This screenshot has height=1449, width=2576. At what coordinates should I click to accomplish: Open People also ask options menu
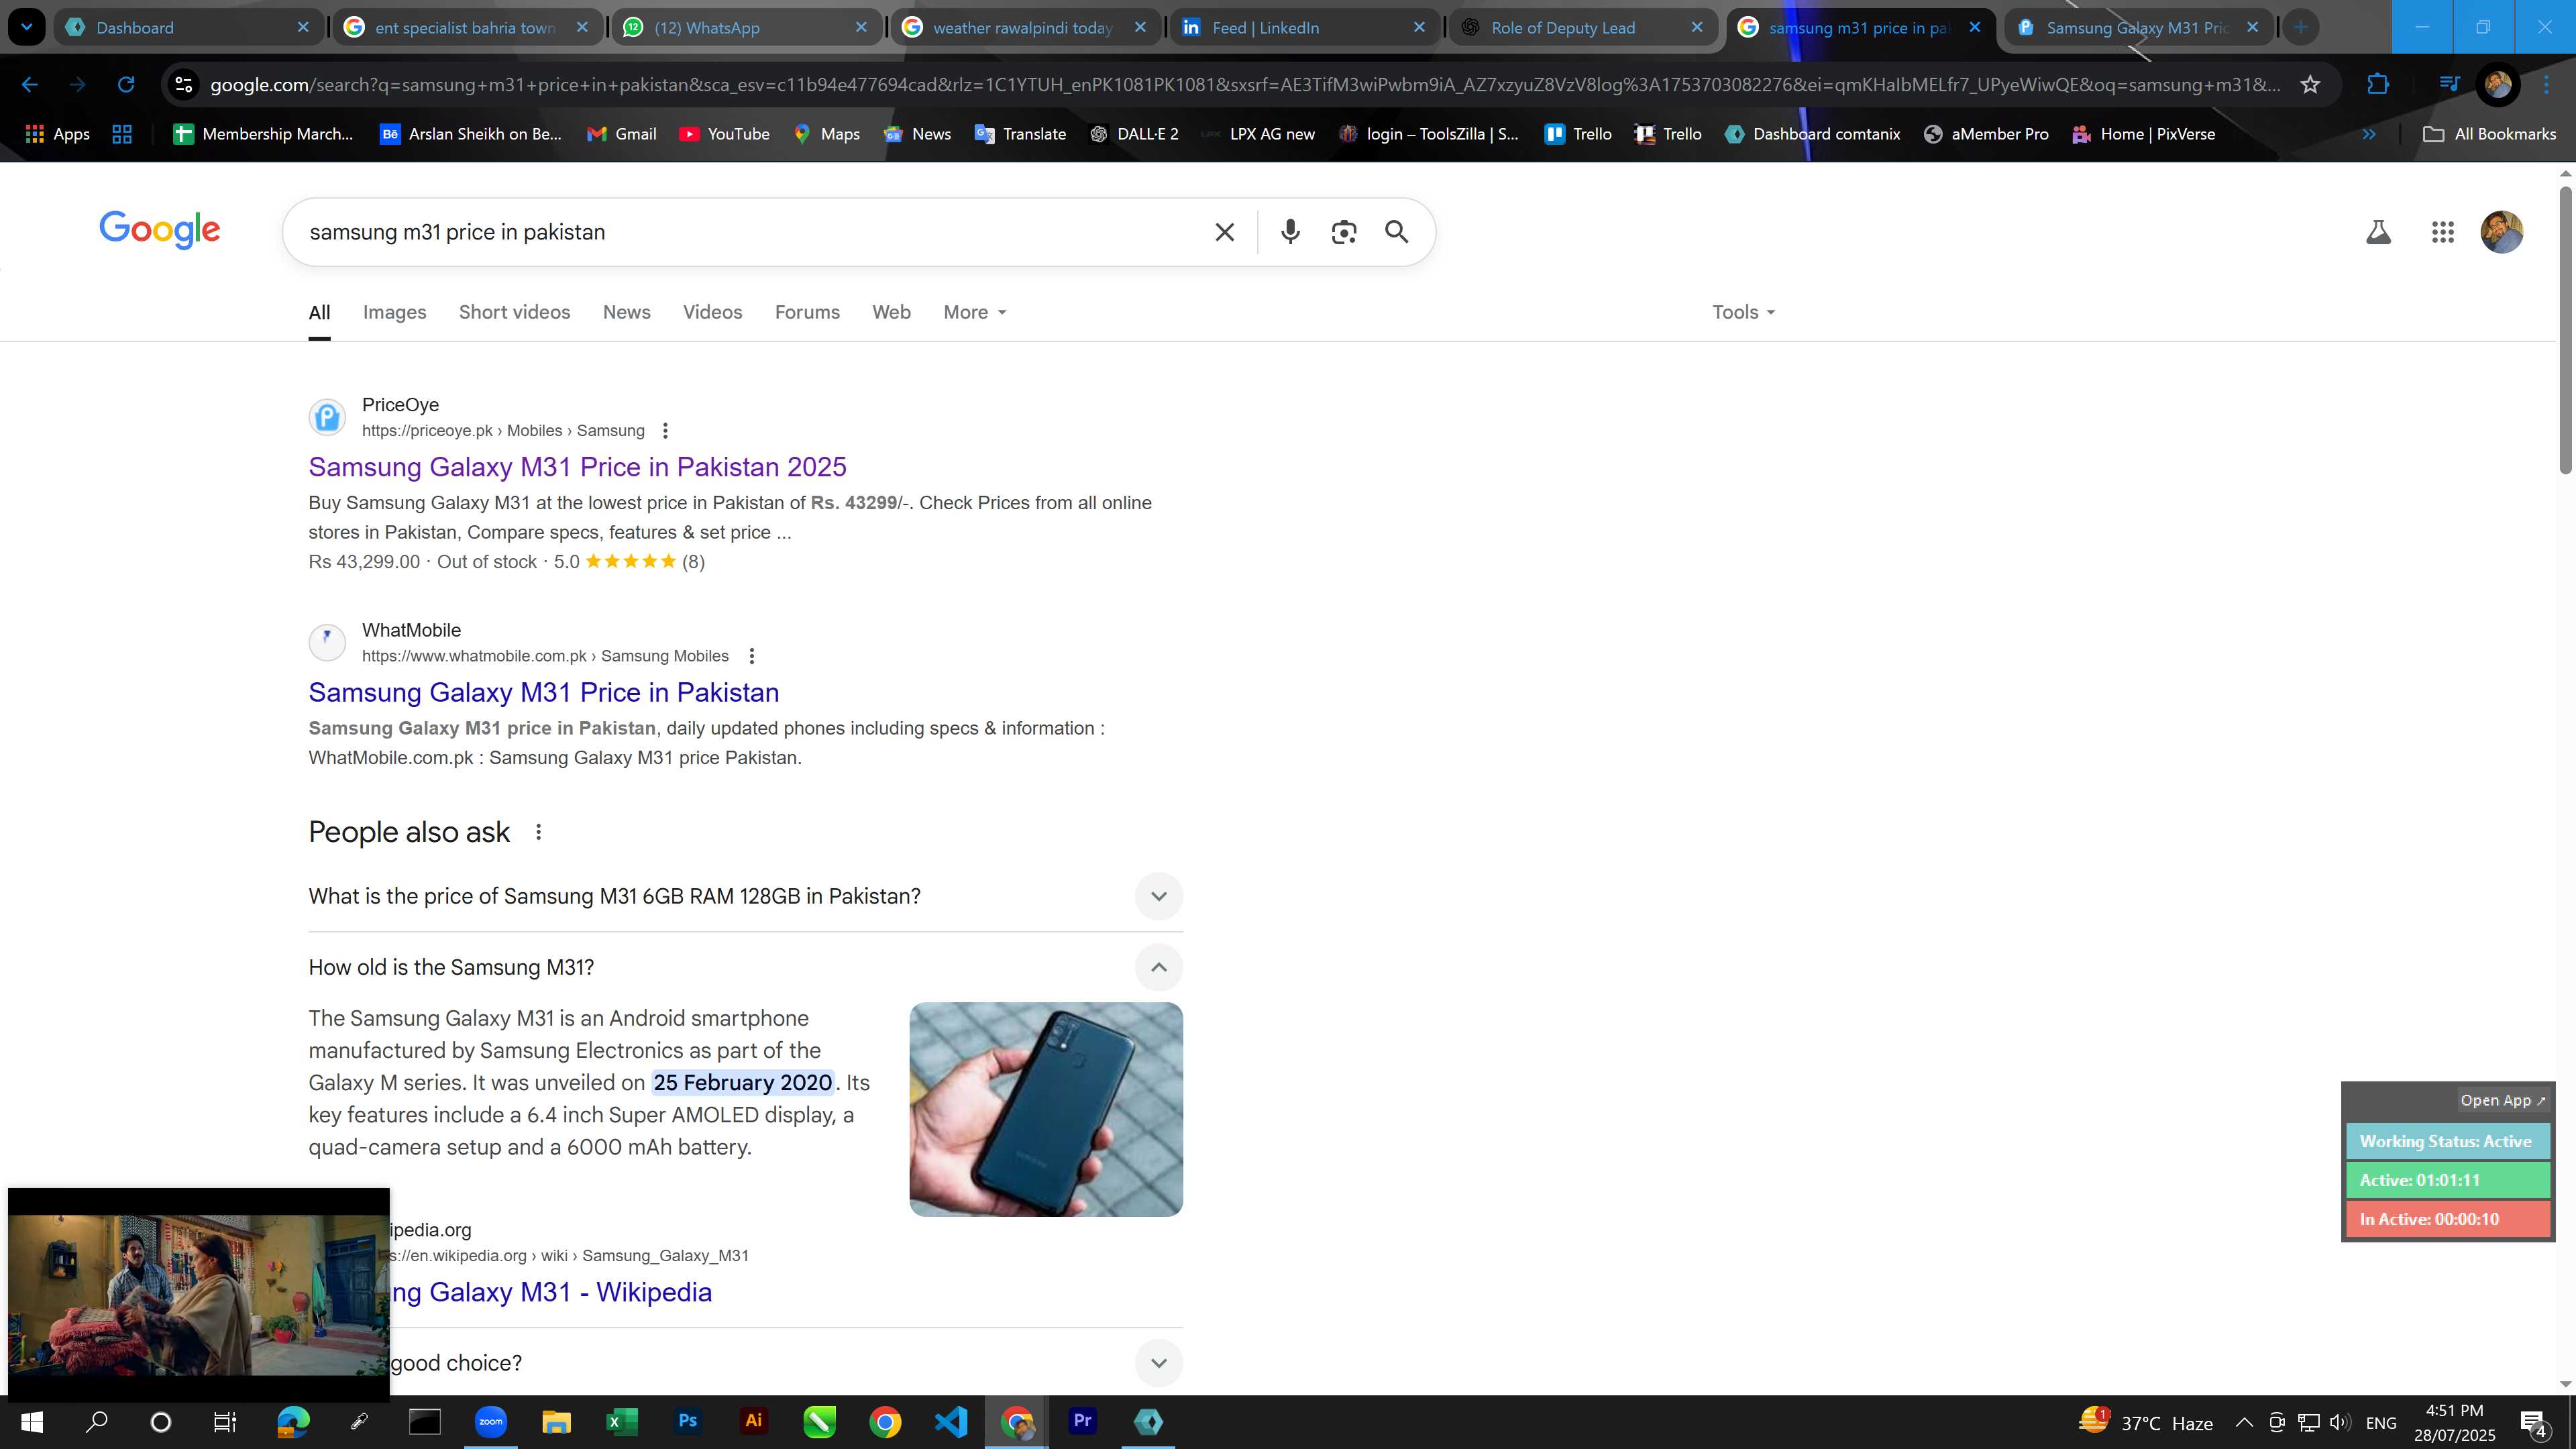(538, 832)
